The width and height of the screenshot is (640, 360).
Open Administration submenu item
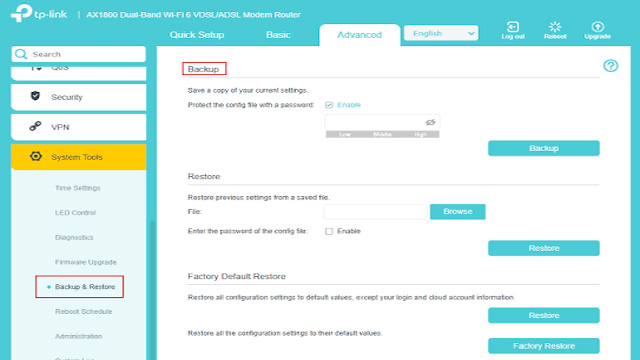click(x=79, y=336)
